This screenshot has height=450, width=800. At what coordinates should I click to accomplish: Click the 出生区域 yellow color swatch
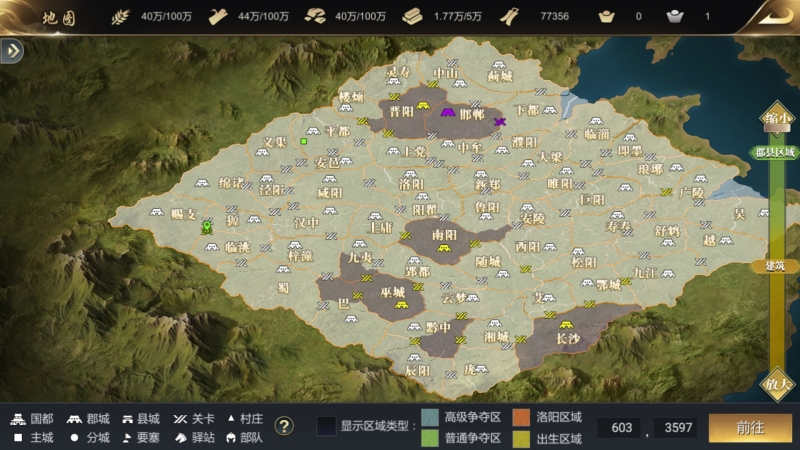[x=521, y=438]
